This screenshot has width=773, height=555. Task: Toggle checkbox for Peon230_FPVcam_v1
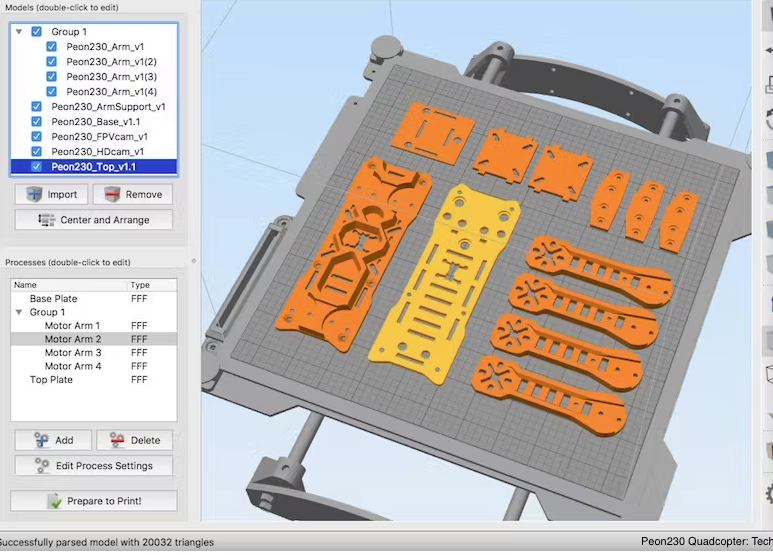point(36,137)
